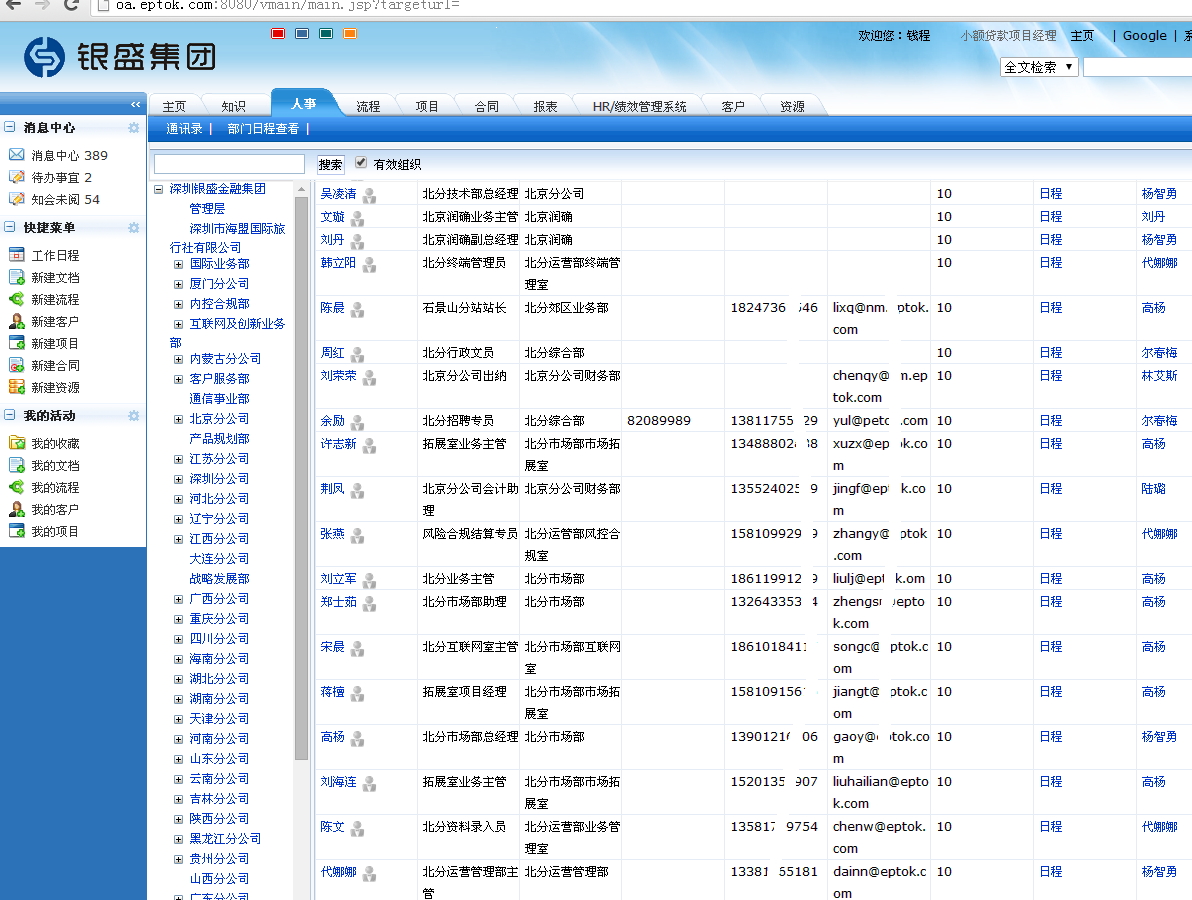Viewport: 1192px width, 900px height.
Task: Expand the 江苏分公司 tree node
Action: [x=179, y=460]
